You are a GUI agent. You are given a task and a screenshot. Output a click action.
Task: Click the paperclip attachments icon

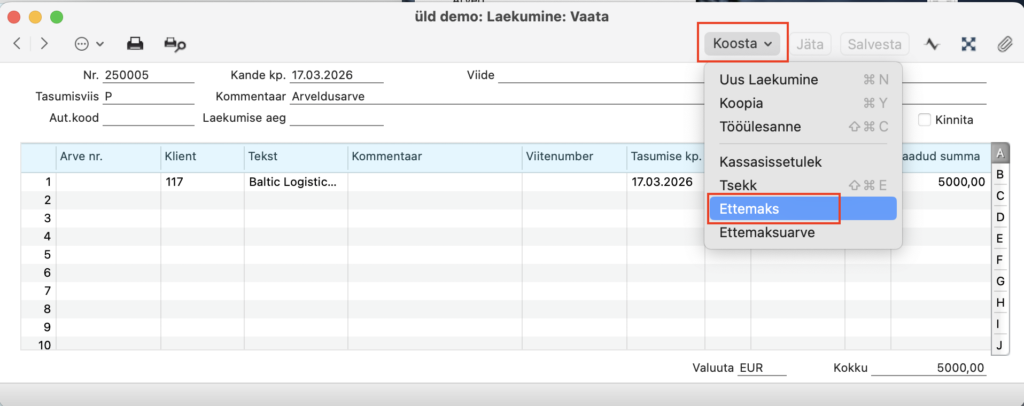[x=1005, y=44]
